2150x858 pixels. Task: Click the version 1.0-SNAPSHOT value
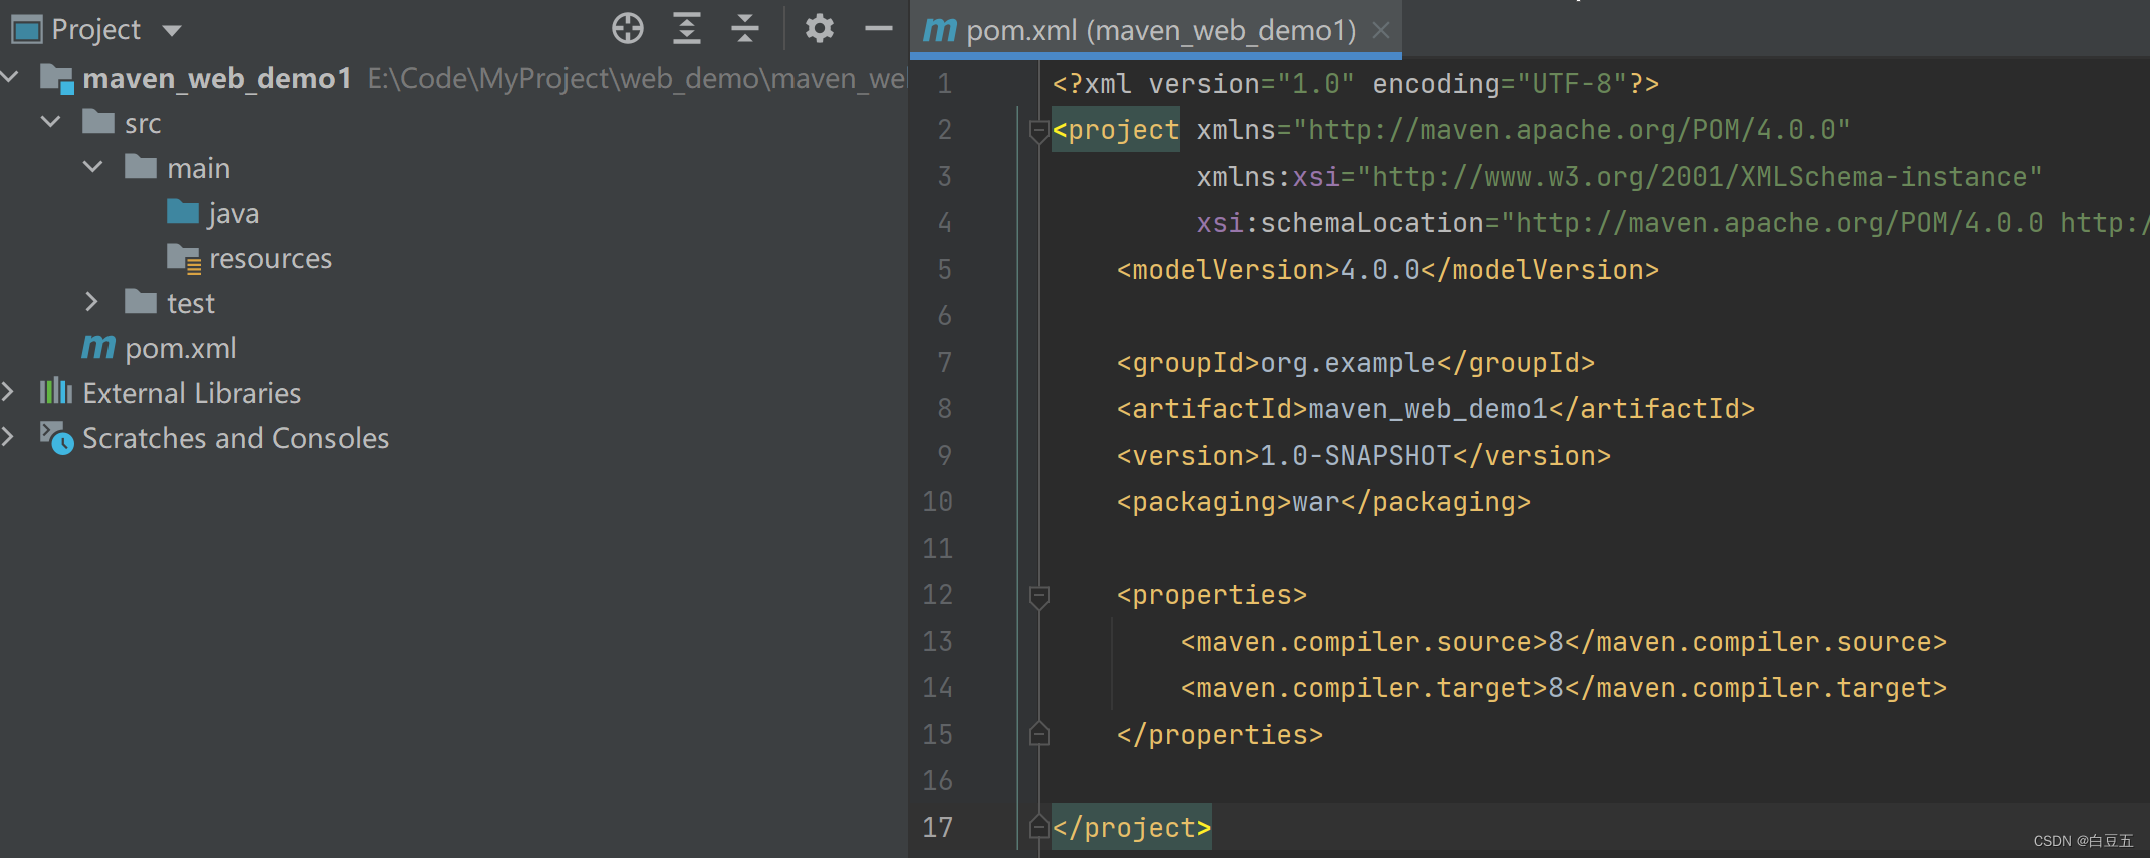pos(1355,456)
